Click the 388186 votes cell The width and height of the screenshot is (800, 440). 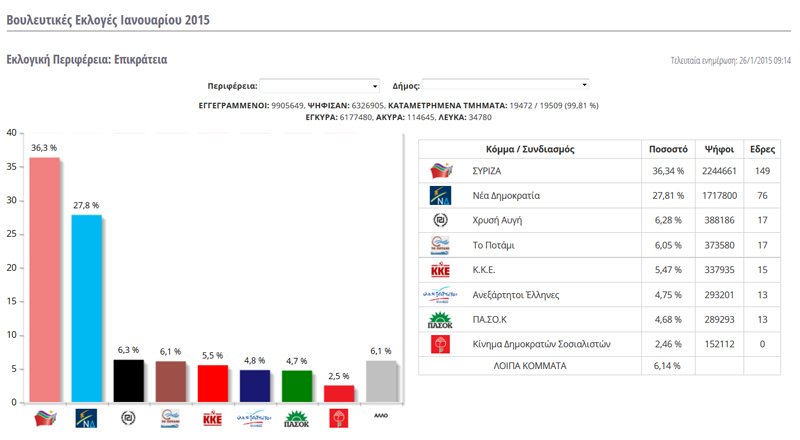click(719, 221)
